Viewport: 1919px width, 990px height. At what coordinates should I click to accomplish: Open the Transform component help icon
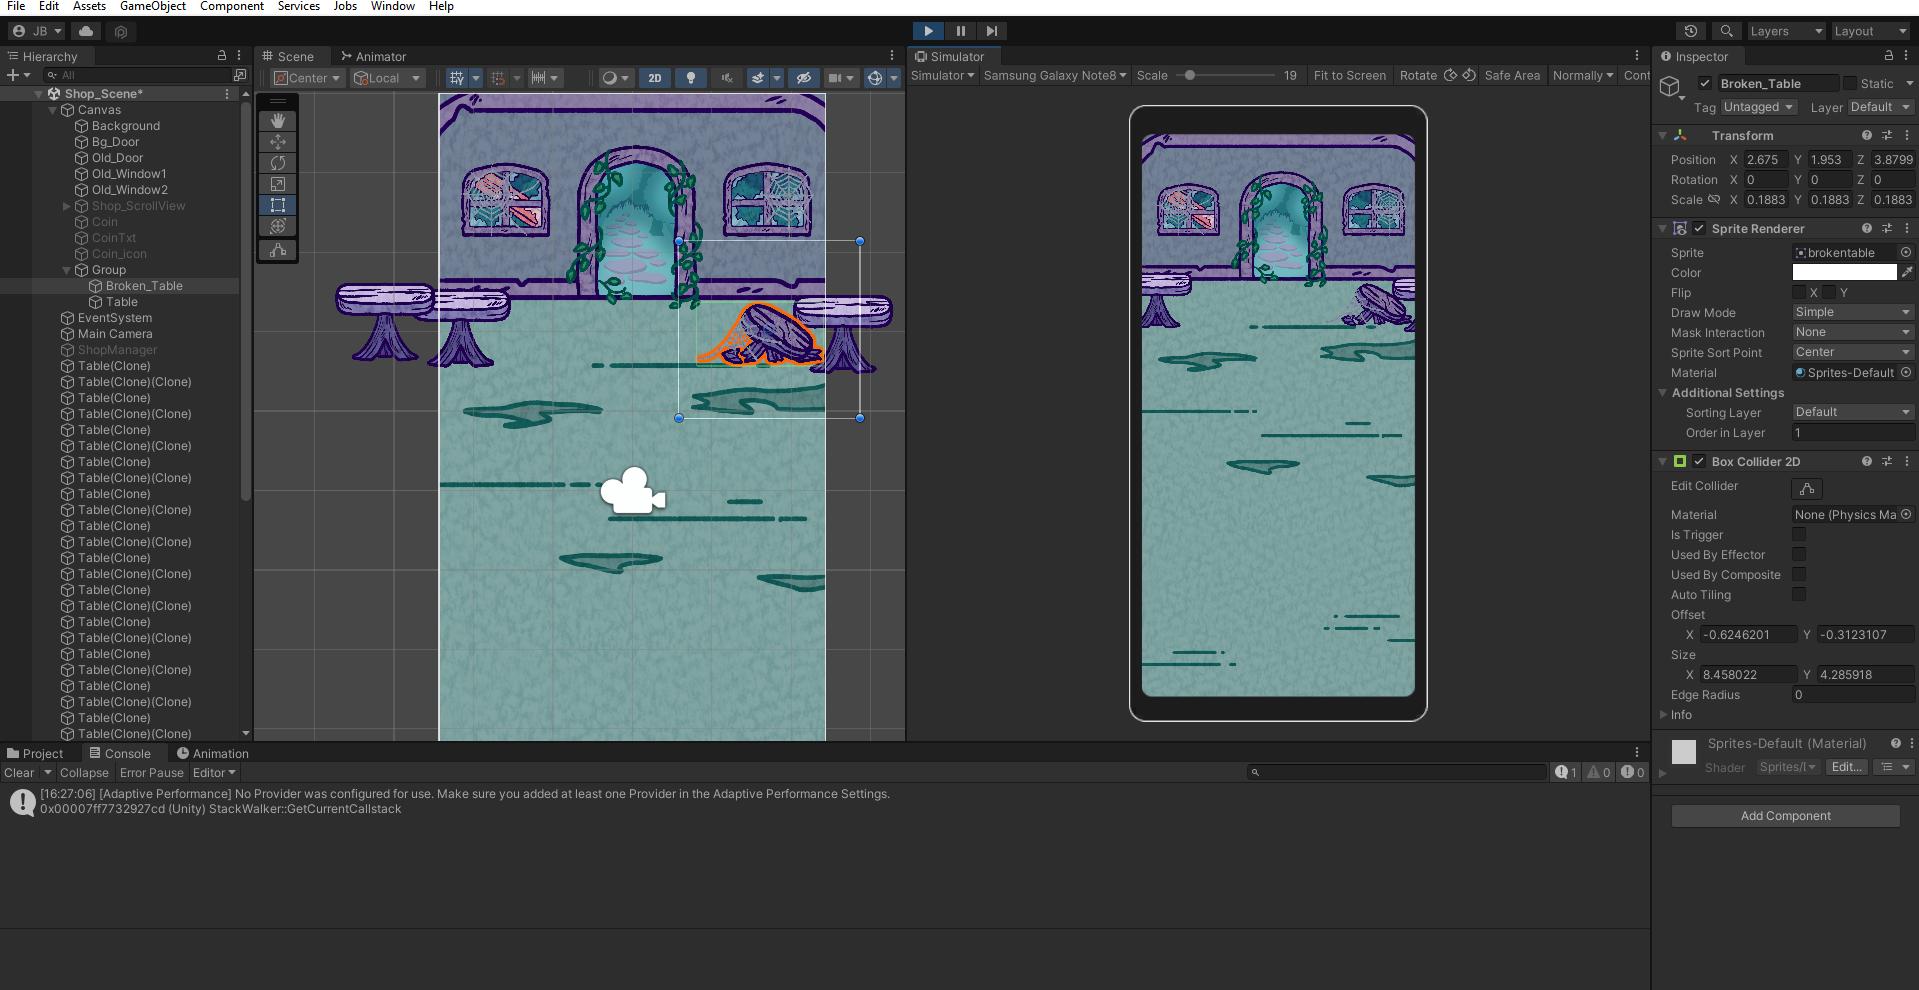(x=1866, y=135)
